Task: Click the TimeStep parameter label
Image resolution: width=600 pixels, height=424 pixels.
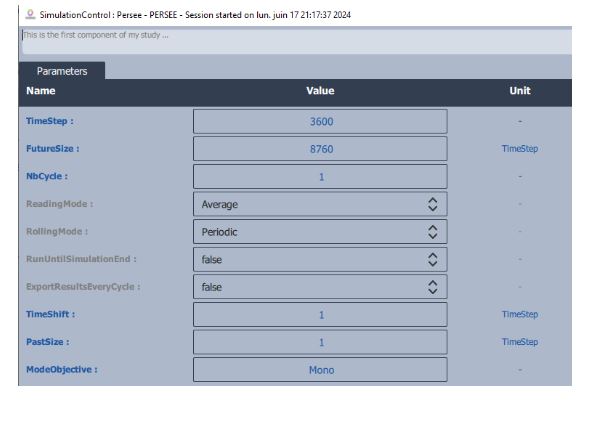Action: [50, 121]
